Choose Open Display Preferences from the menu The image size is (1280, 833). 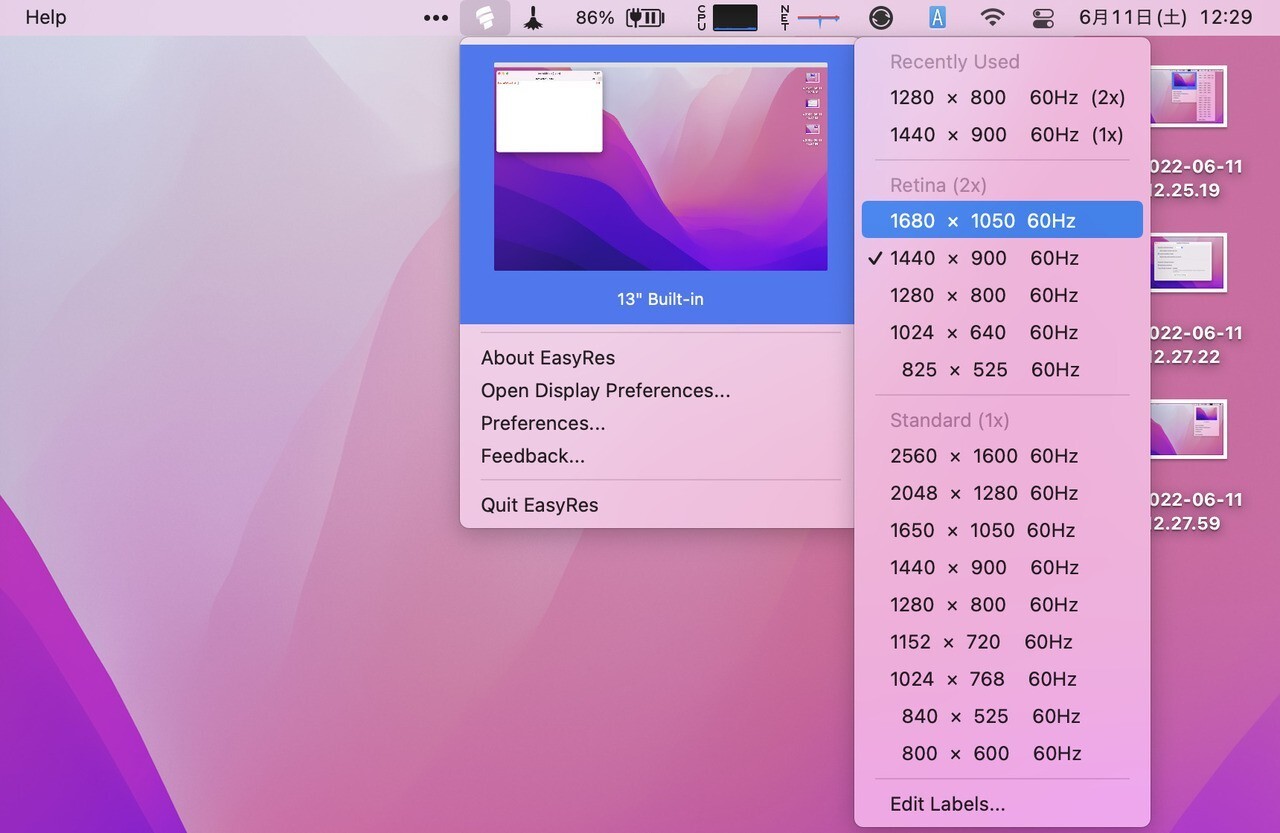[605, 390]
